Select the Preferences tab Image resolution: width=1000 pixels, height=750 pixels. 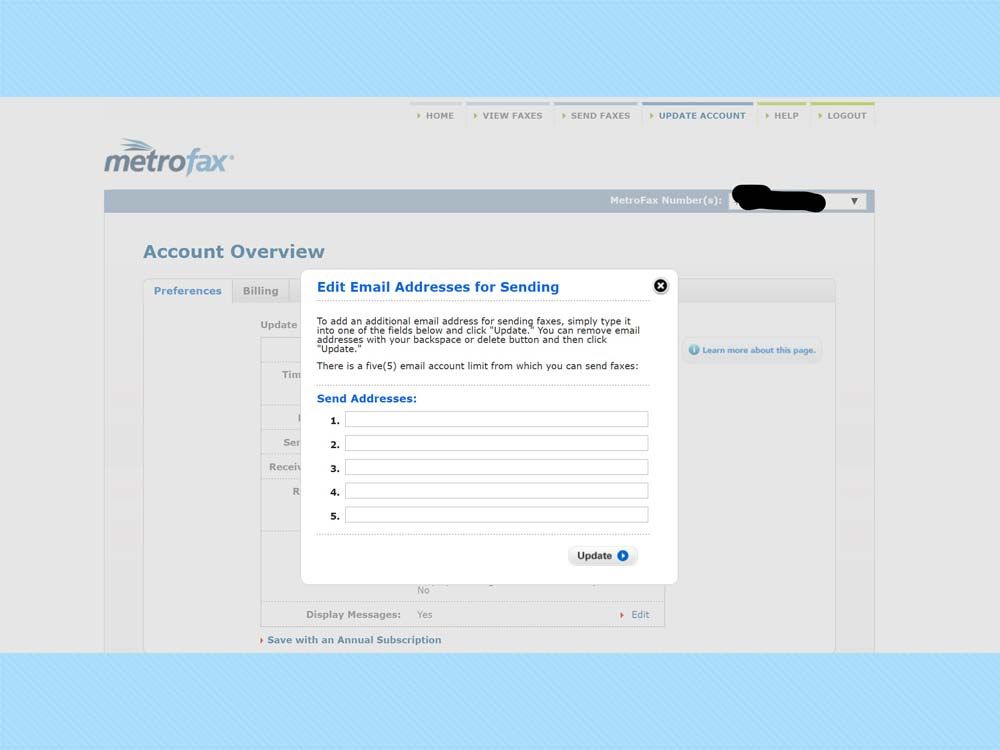187,290
